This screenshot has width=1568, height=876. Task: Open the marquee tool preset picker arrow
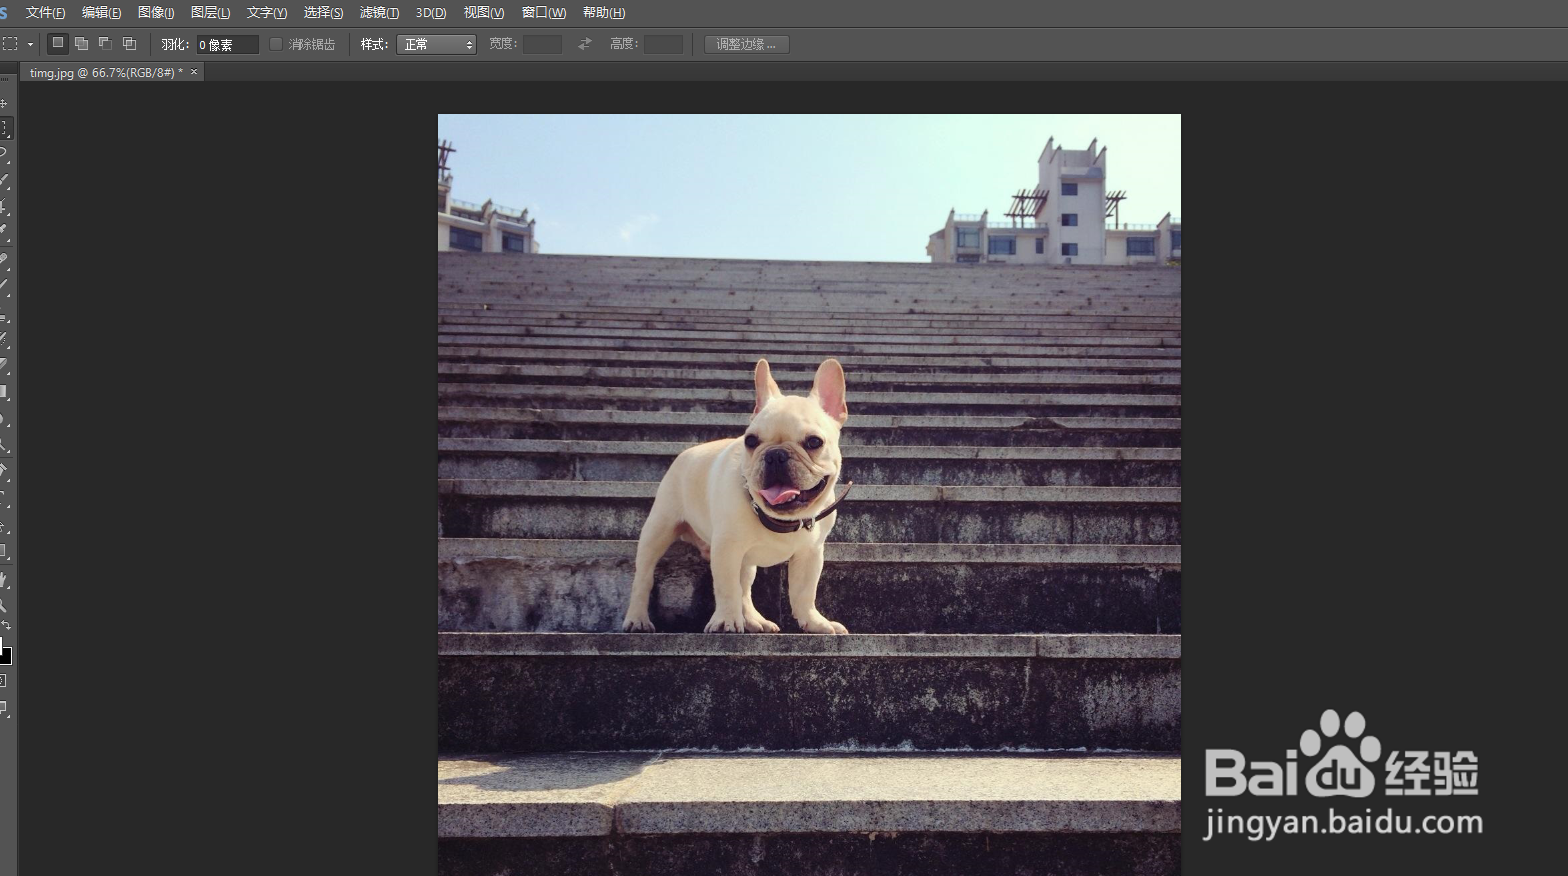pos(30,44)
